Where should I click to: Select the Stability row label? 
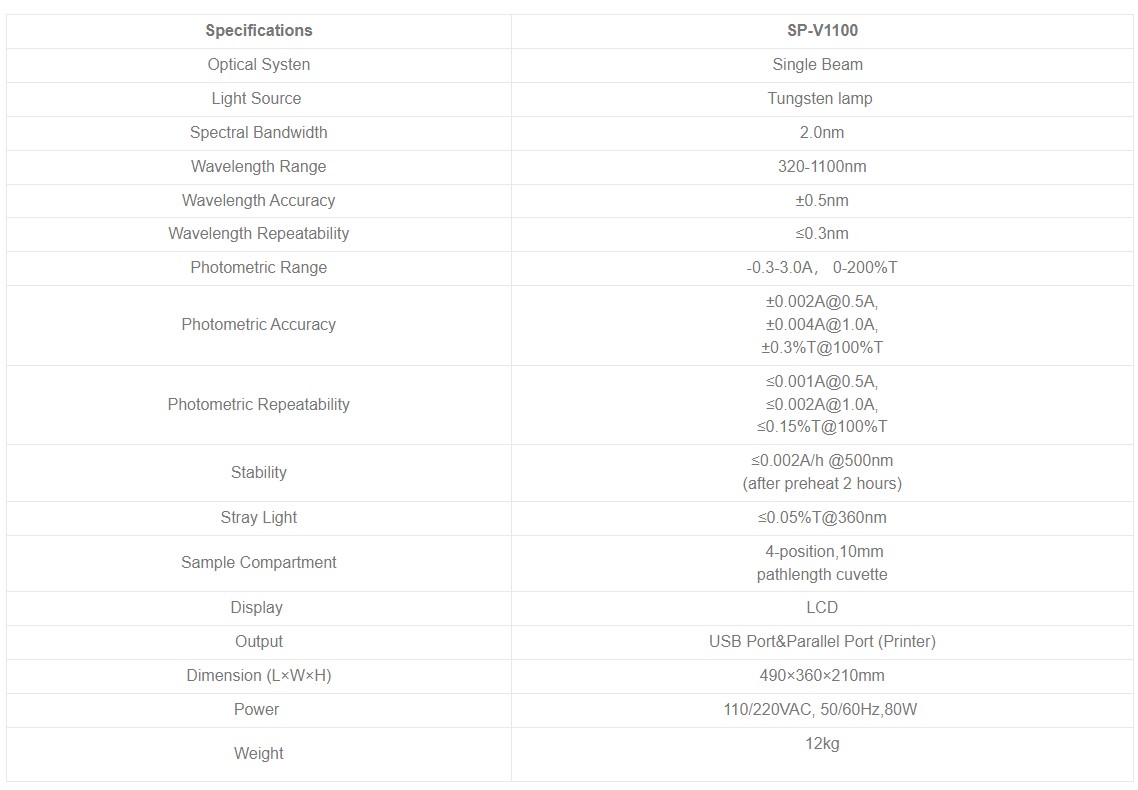point(259,472)
